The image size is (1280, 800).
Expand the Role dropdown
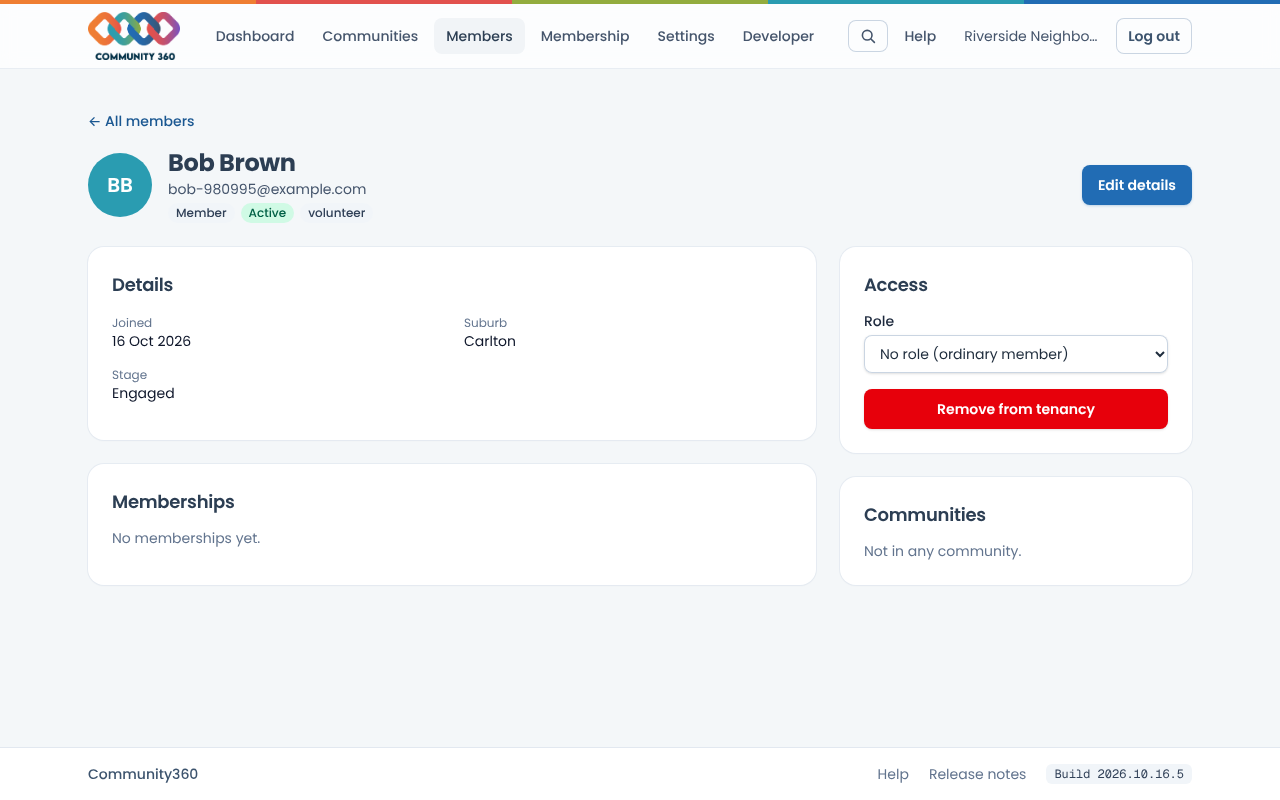pyautogui.click(x=1016, y=354)
